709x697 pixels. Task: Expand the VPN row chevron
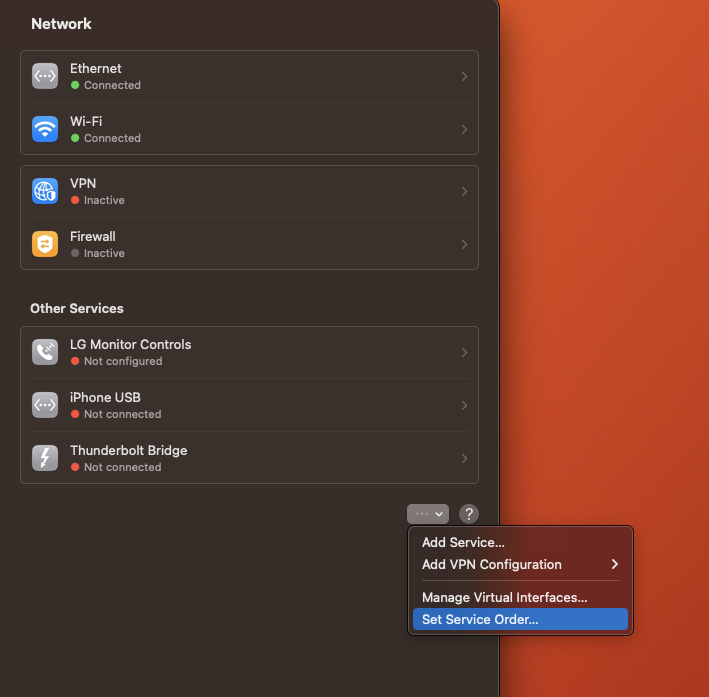(x=464, y=191)
